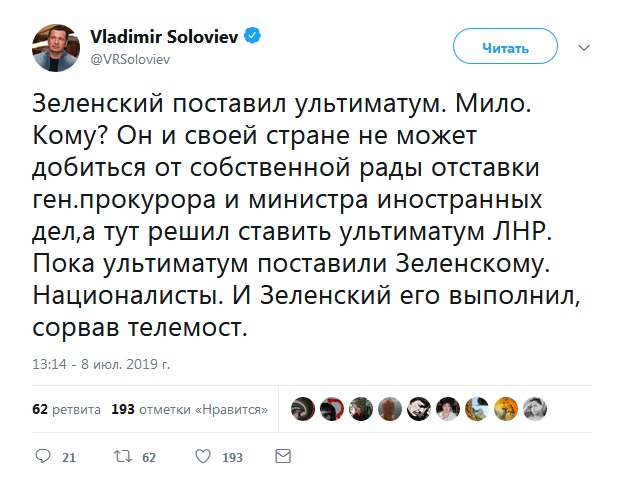Click the reply speech bubble icon
Screen dimensions: 630x486
(x=42, y=457)
